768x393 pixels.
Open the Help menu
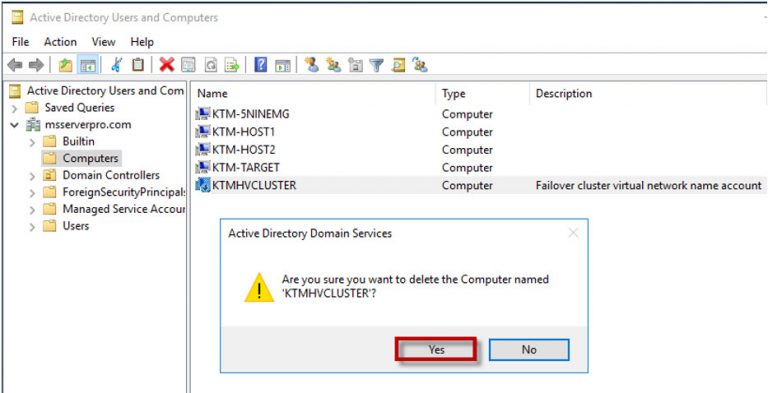click(142, 42)
